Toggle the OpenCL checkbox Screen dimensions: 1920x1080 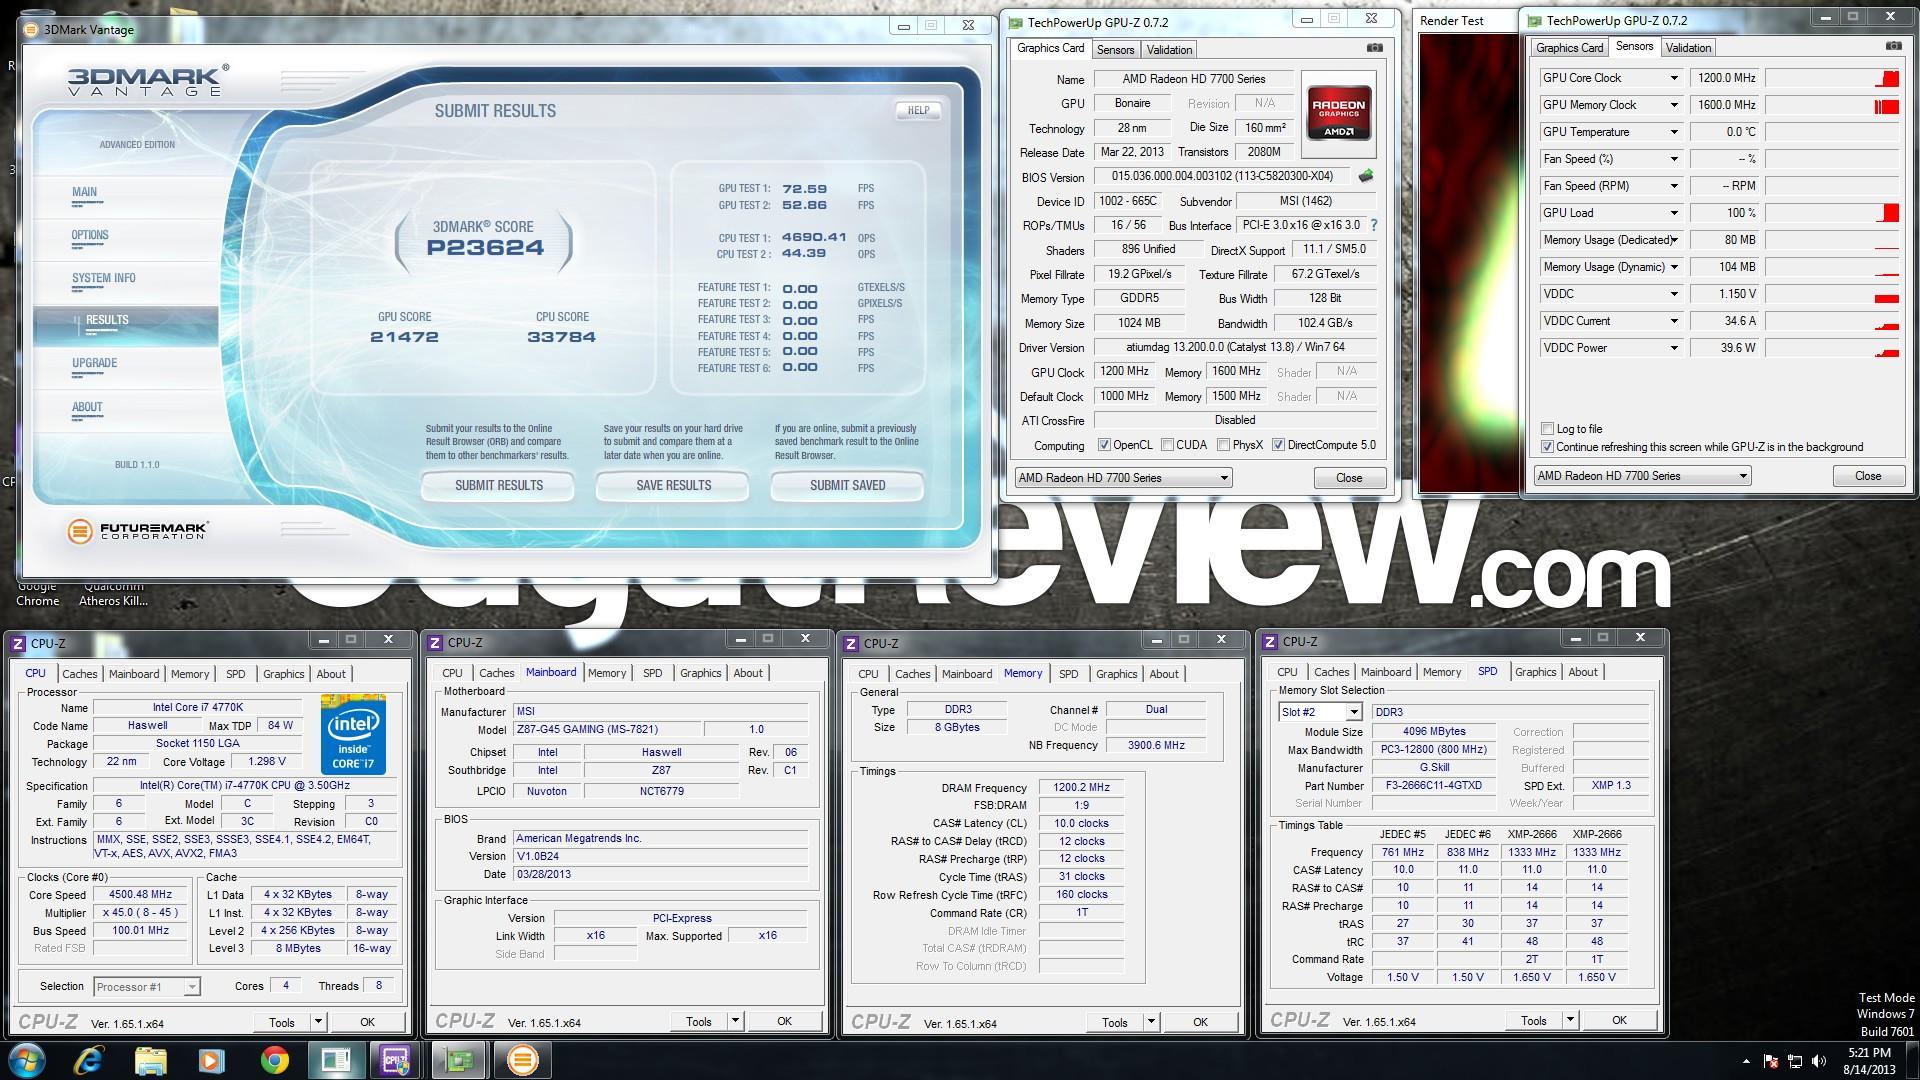1104,445
